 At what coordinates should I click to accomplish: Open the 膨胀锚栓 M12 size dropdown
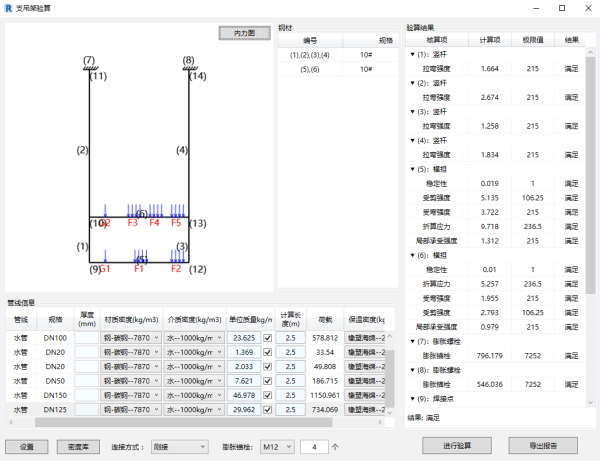pos(276,446)
